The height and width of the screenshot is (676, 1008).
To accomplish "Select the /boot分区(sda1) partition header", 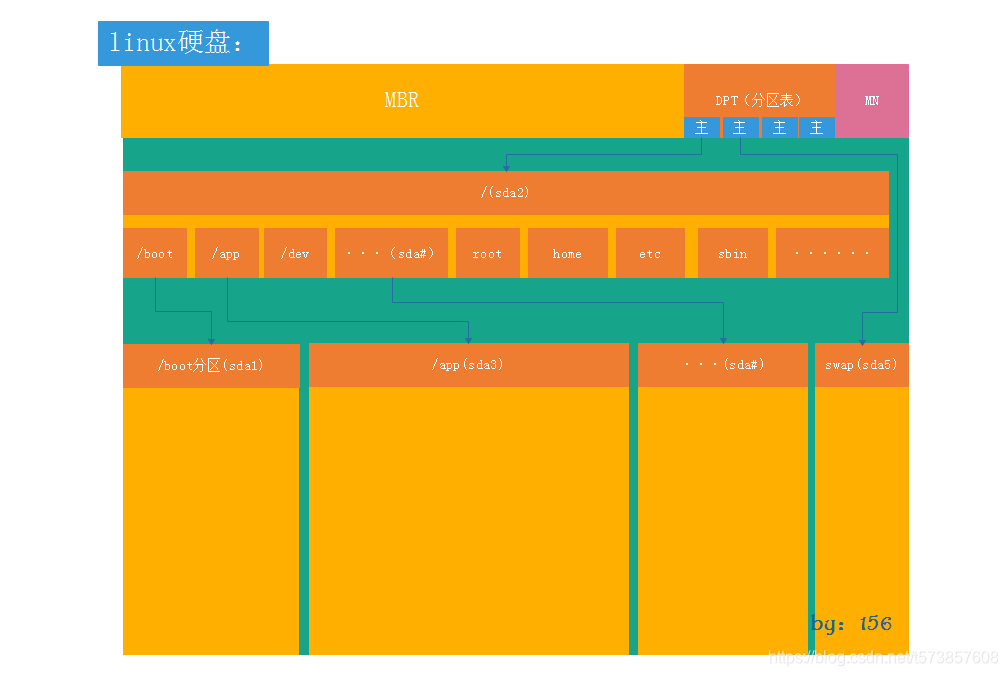I will [212, 366].
